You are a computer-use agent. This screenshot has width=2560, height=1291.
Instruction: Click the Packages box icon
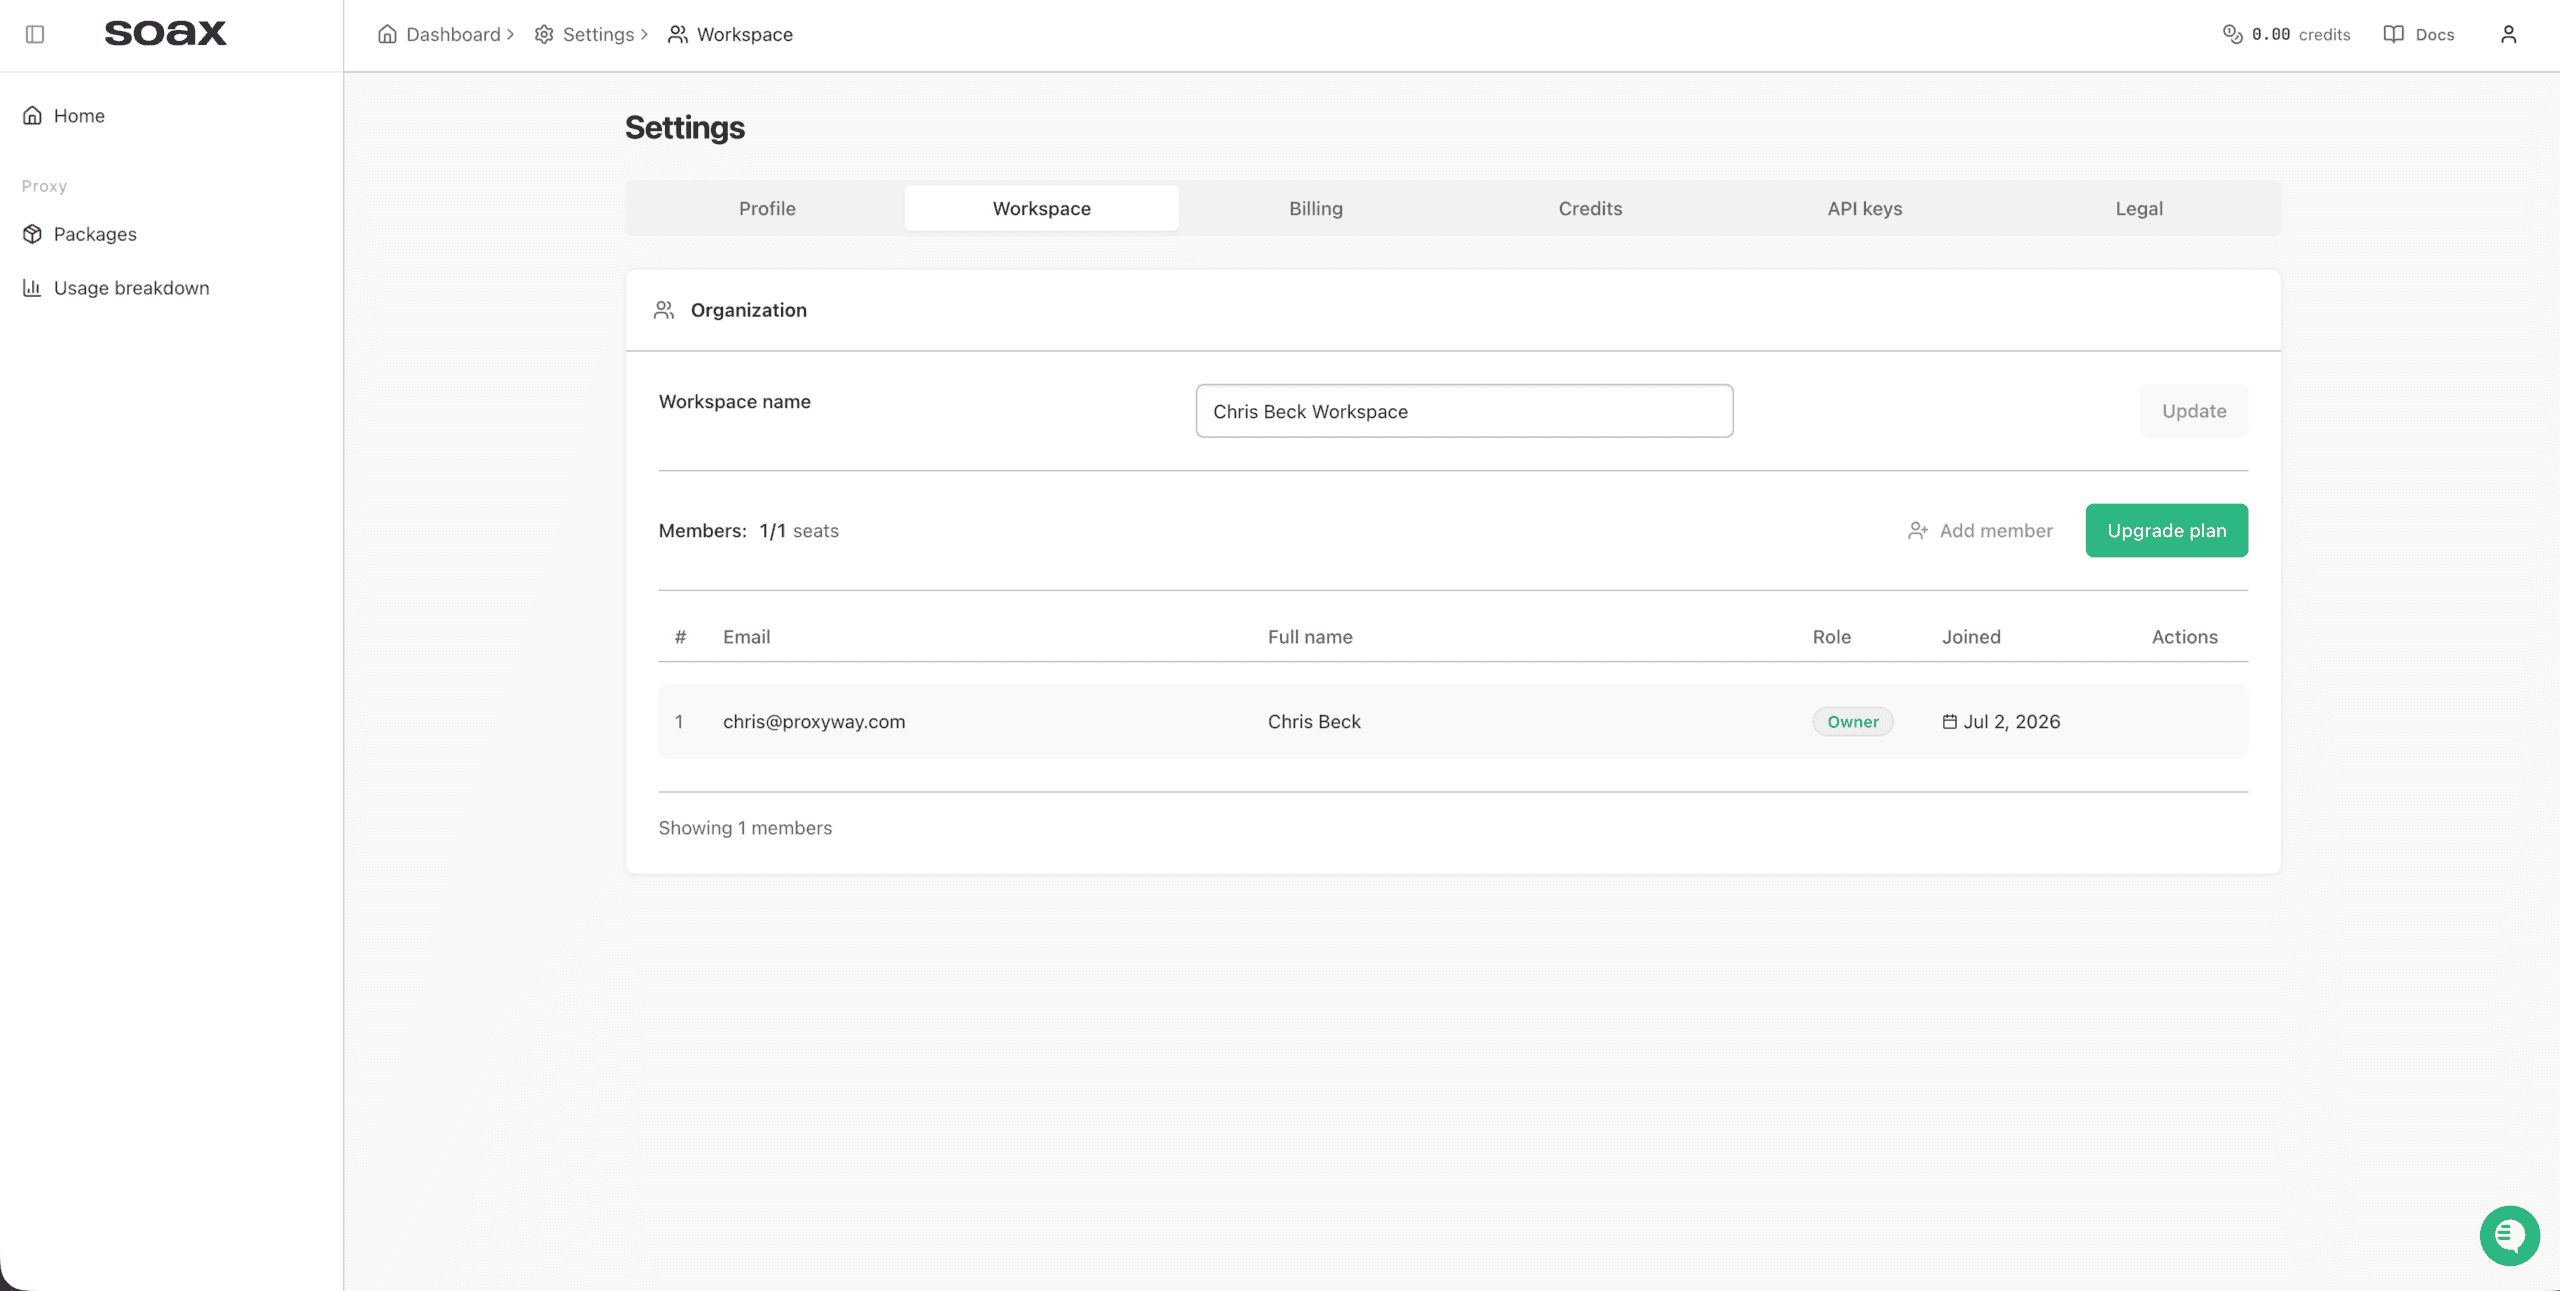coord(32,233)
